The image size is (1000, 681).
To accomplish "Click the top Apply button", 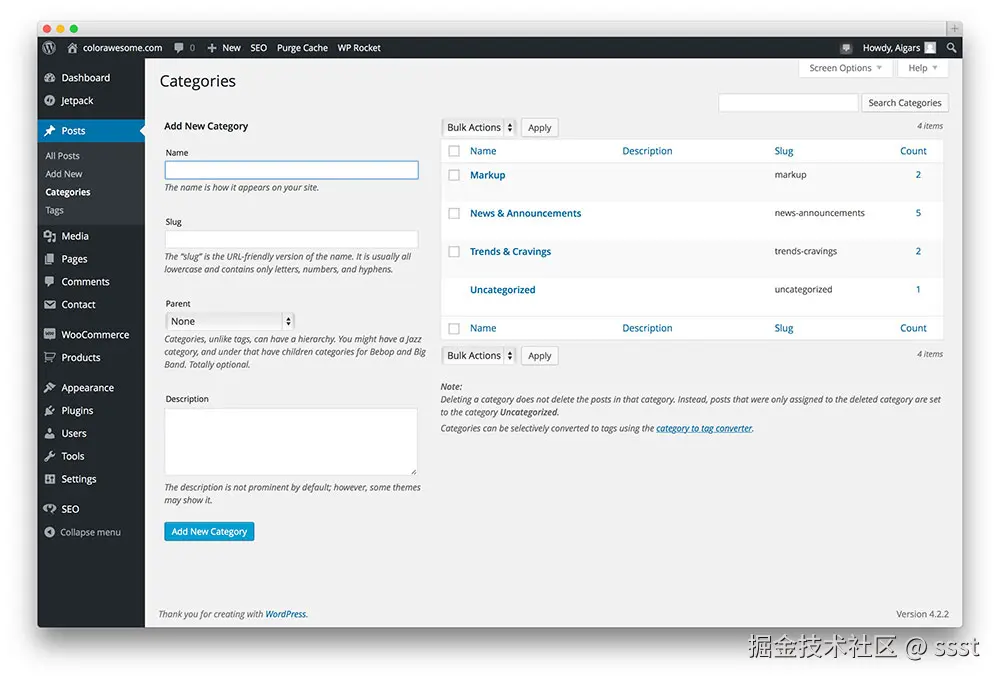I will click(540, 128).
